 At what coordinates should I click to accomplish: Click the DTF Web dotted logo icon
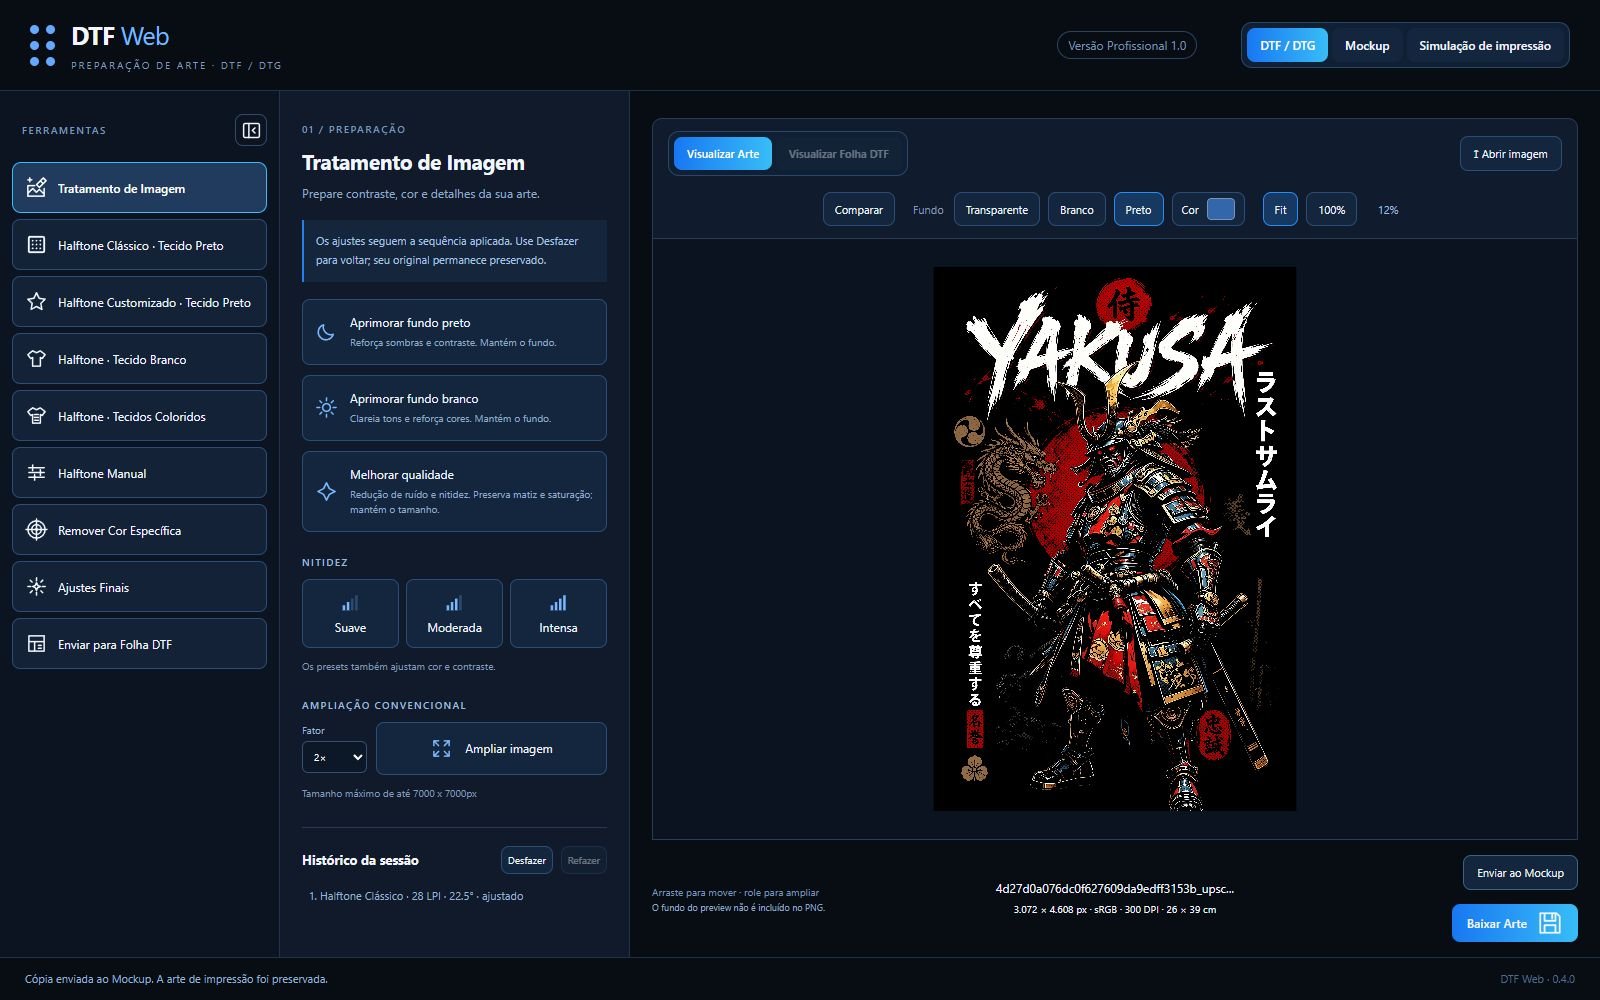[x=42, y=46]
